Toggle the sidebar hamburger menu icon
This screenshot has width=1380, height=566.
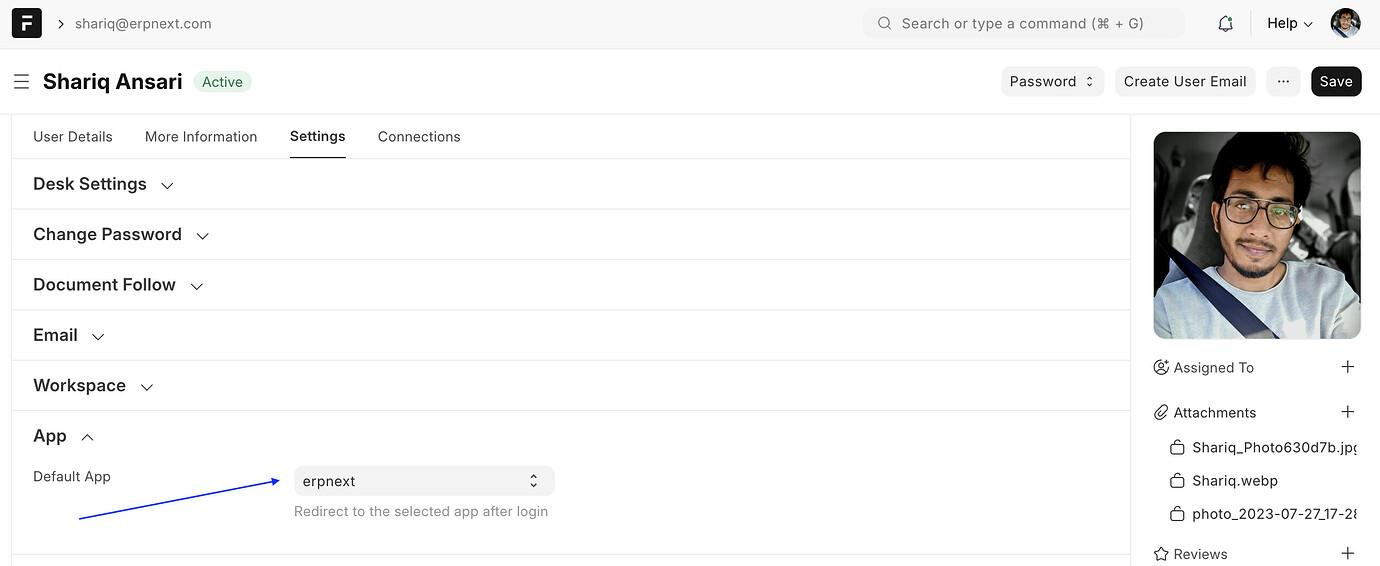pos(21,81)
